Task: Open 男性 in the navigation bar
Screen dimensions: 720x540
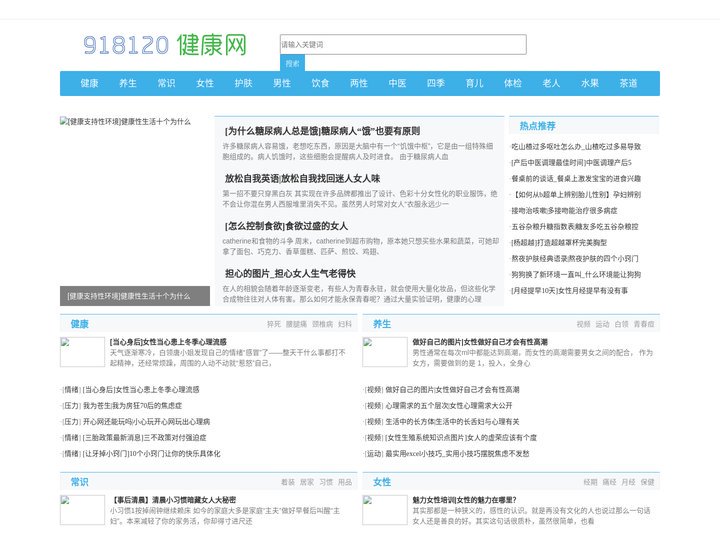Action: [x=282, y=83]
